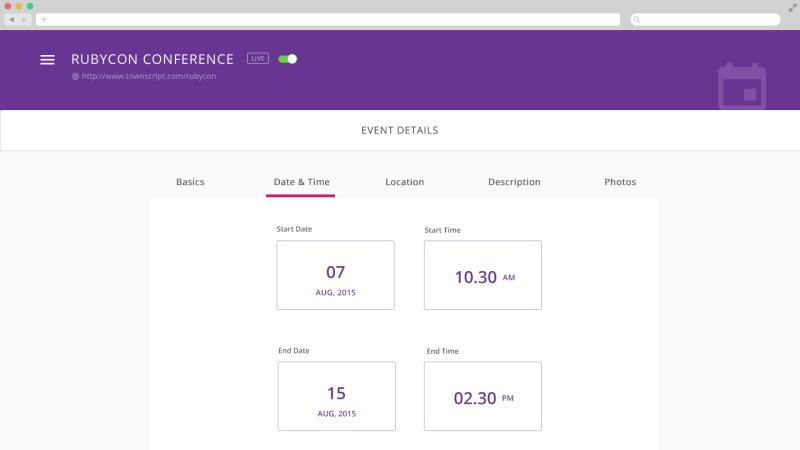This screenshot has width=800, height=450.
Task: Open the End Time picker showing 02.30
Action: coord(483,396)
